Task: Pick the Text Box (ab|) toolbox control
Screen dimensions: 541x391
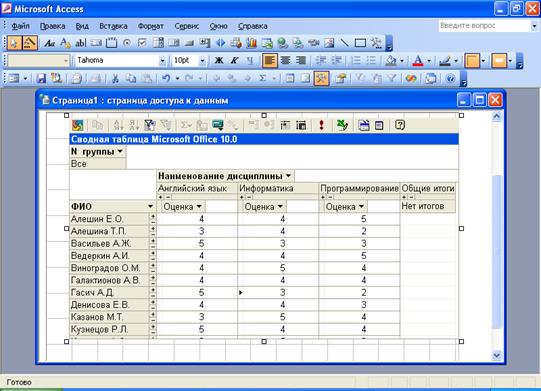Action: (x=80, y=43)
